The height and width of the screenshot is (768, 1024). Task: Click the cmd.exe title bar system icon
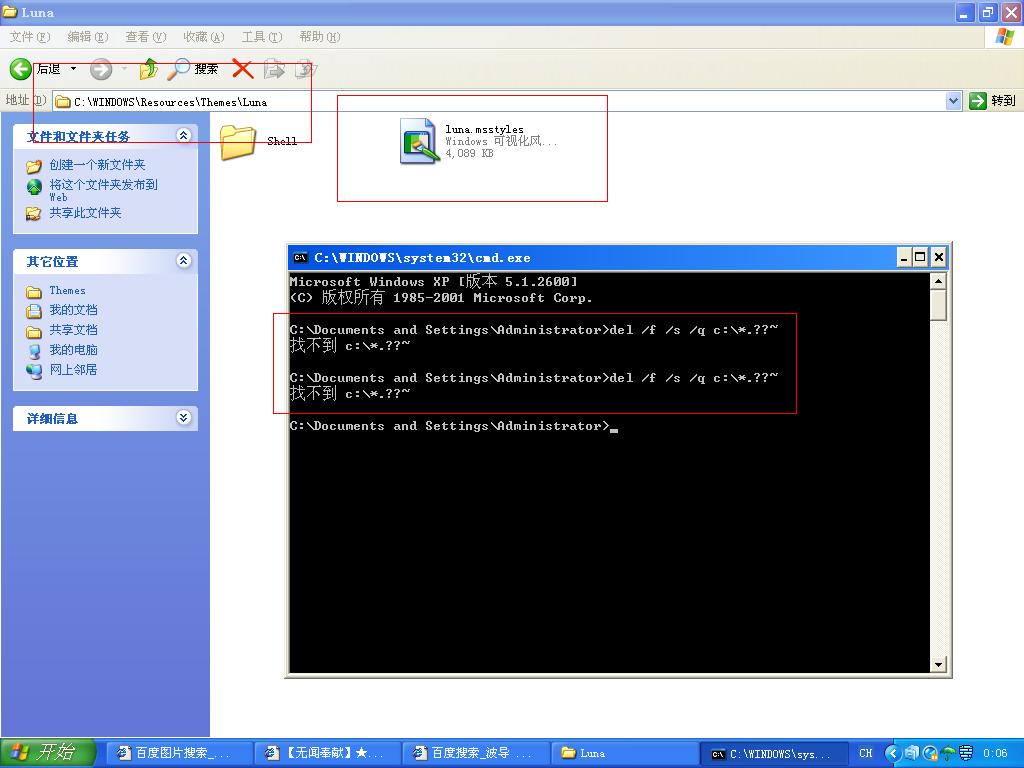tap(300, 257)
